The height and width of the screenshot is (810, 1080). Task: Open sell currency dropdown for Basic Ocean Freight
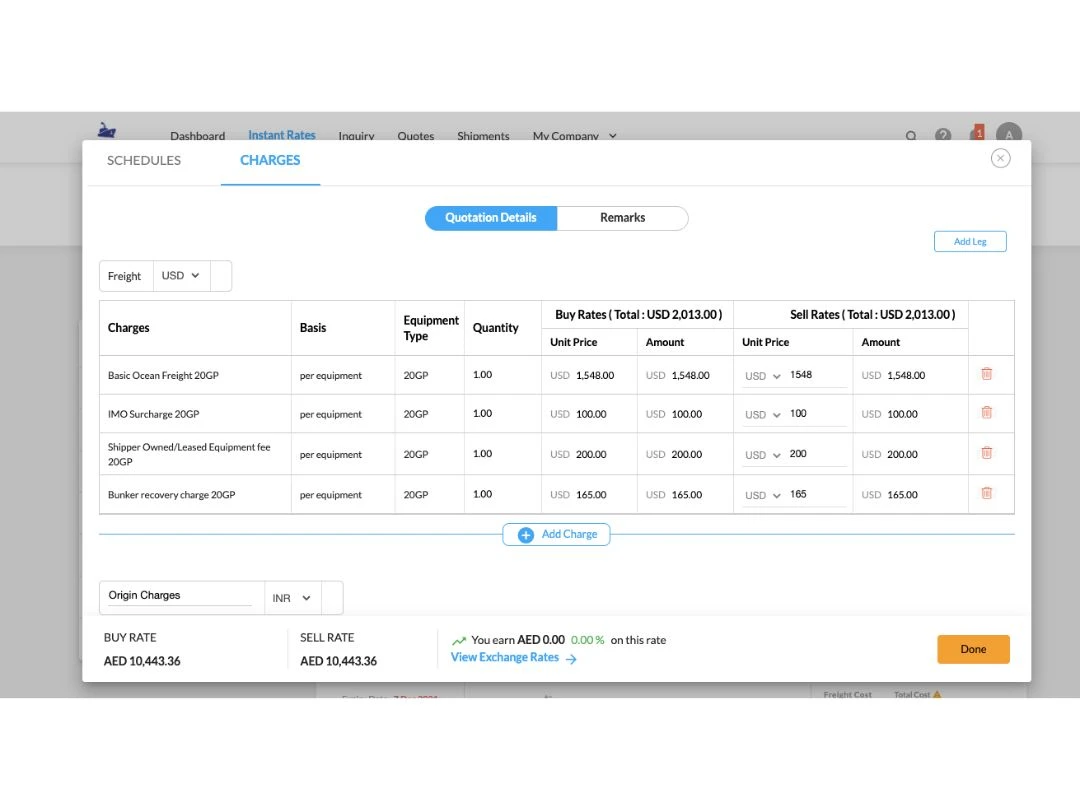click(x=763, y=376)
